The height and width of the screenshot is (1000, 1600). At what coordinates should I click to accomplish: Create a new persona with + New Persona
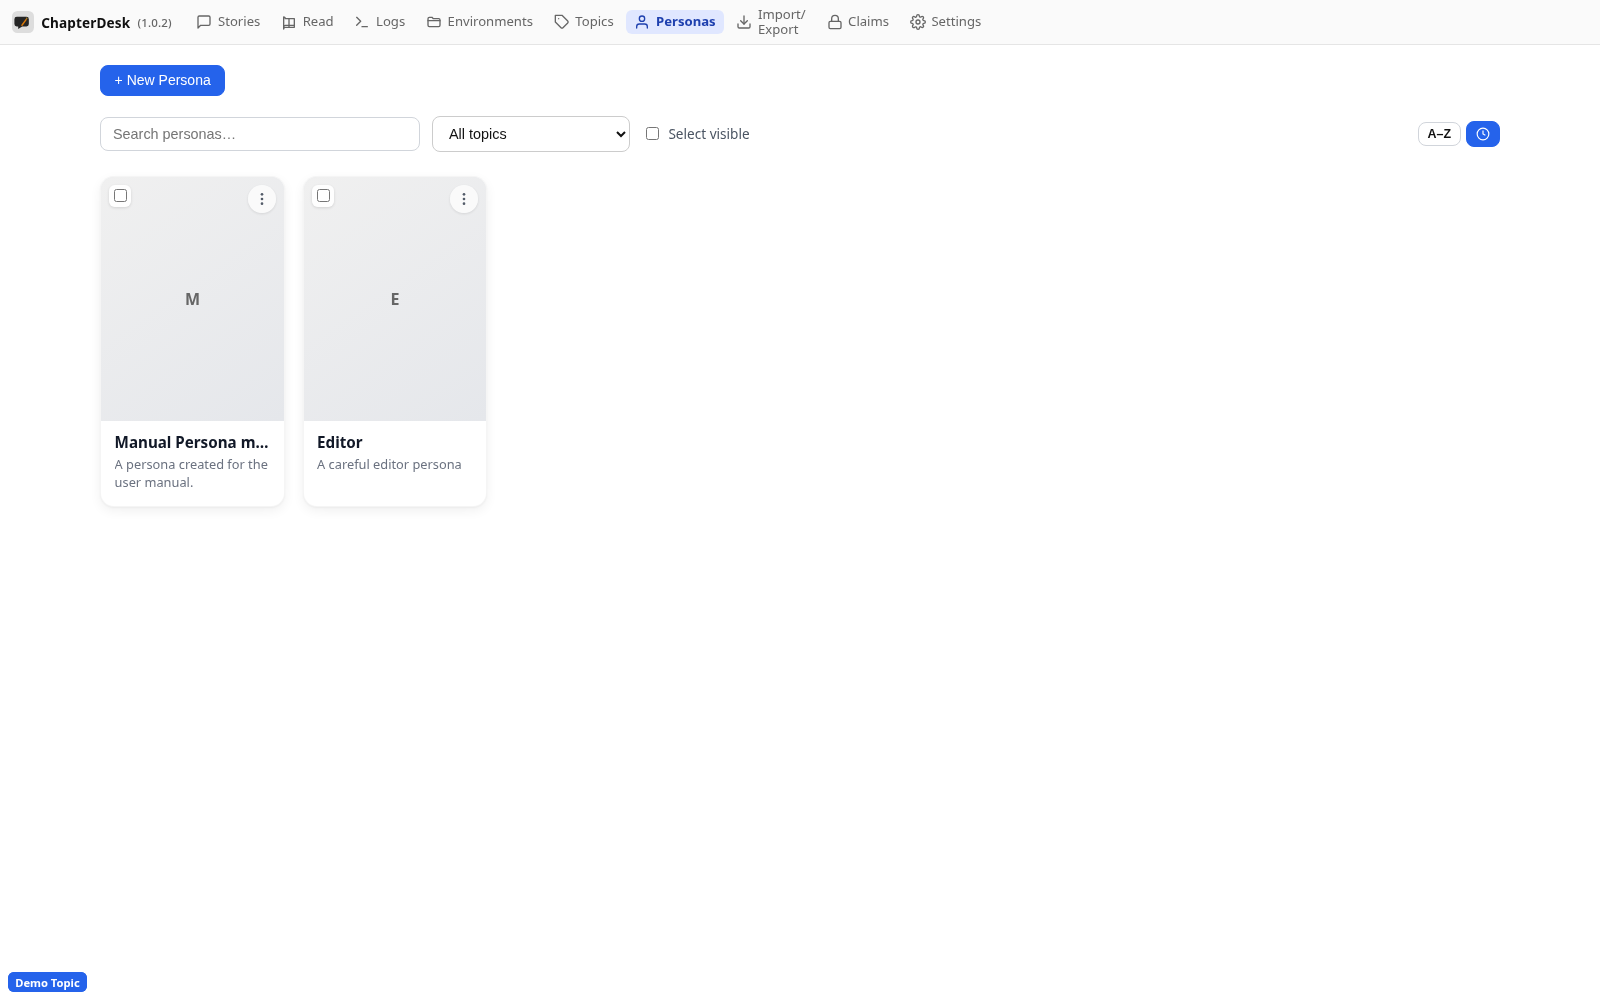tap(162, 80)
